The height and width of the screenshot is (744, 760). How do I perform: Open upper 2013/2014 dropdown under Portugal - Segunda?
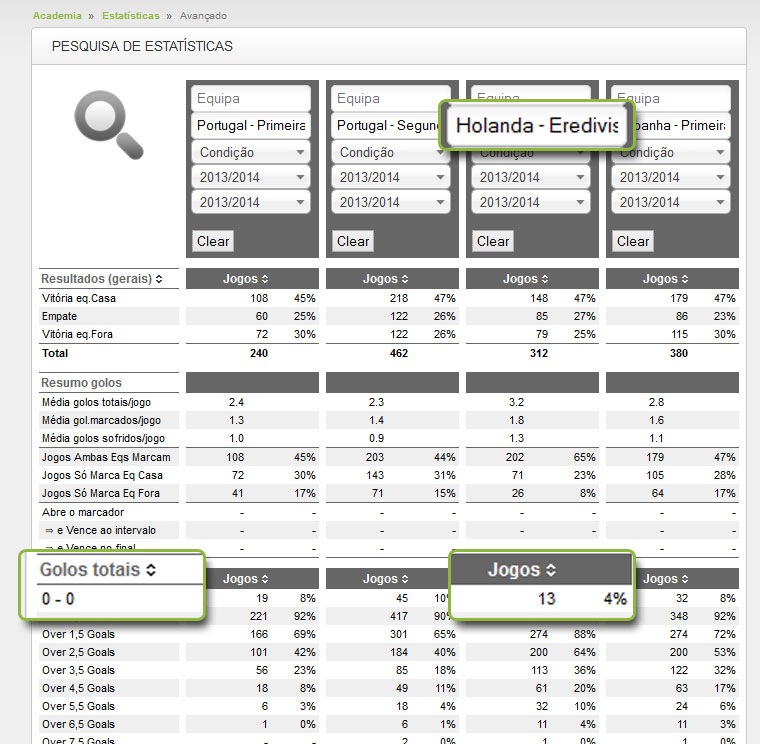391,177
